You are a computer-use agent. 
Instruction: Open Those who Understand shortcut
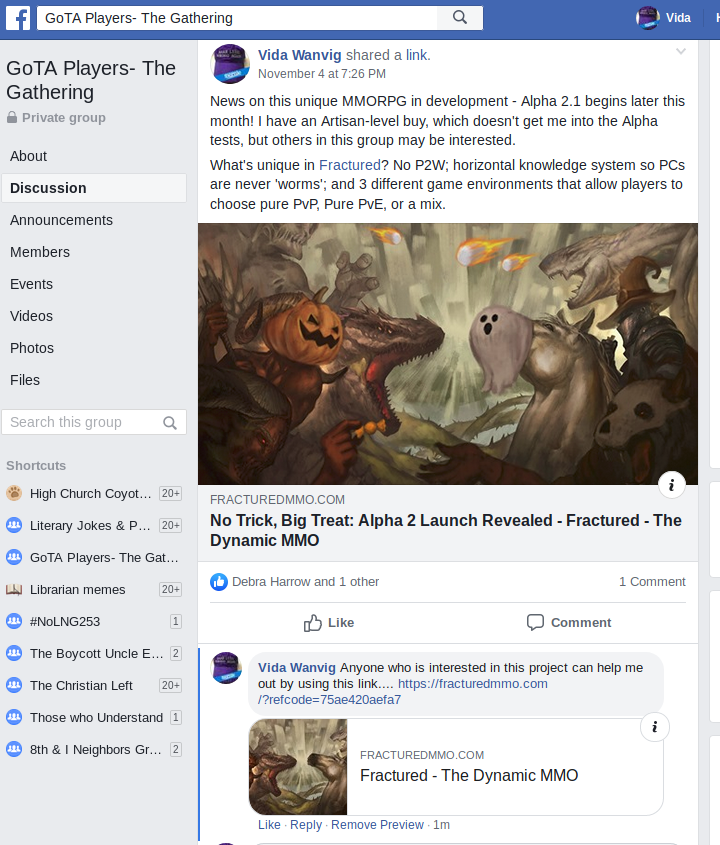[96, 718]
